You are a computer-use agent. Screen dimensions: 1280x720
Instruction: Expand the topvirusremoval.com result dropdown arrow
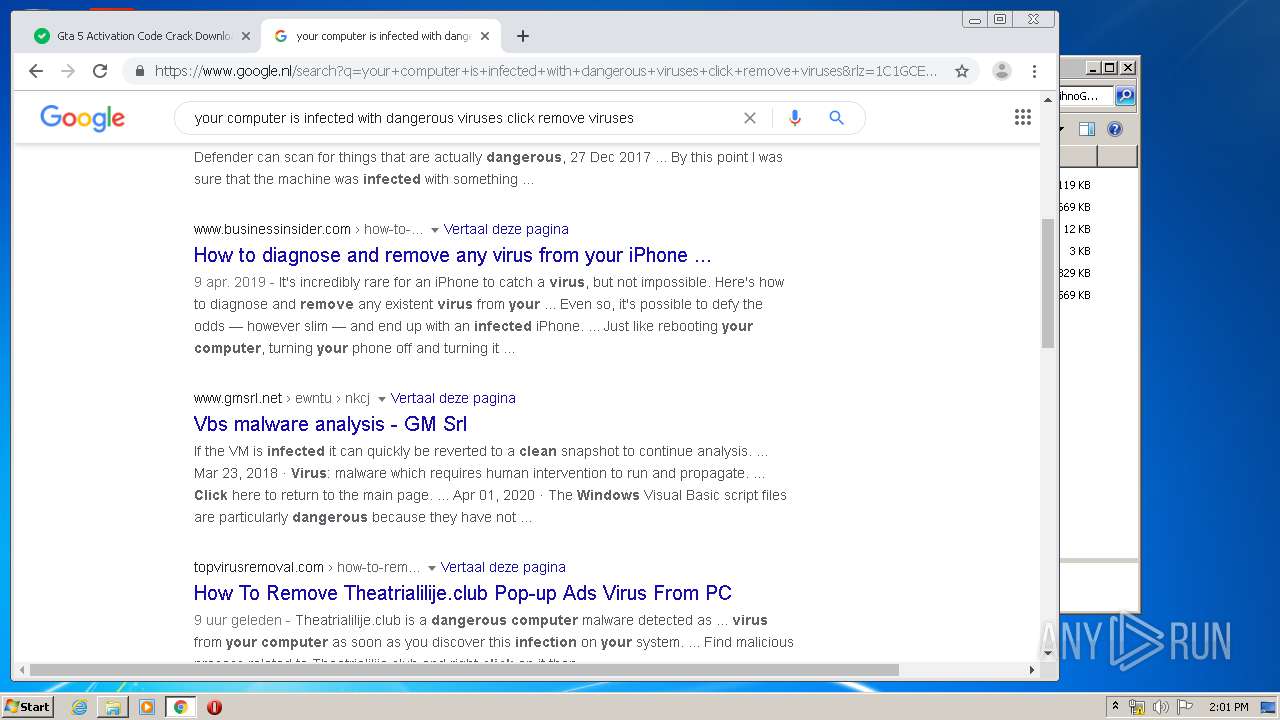431,568
